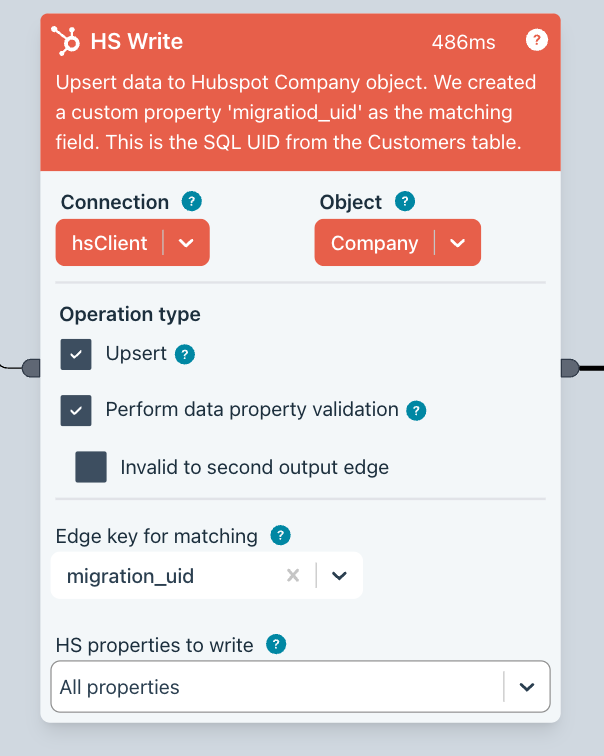Open the migration_uid edge key dropdown arrow
This screenshot has width=604, height=756.
[339, 575]
